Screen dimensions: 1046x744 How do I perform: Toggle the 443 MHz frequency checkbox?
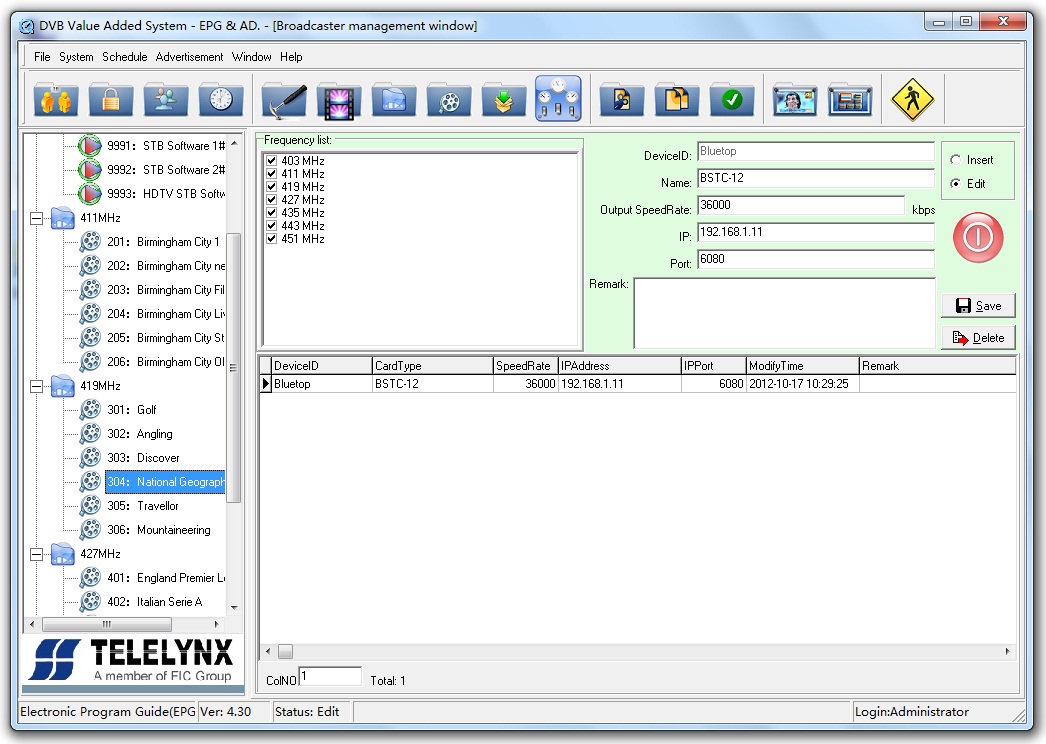[x=272, y=226]
